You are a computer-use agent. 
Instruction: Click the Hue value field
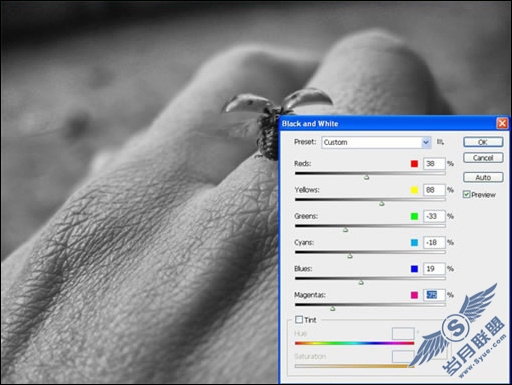pyautogui.click(x=403, y=333)
